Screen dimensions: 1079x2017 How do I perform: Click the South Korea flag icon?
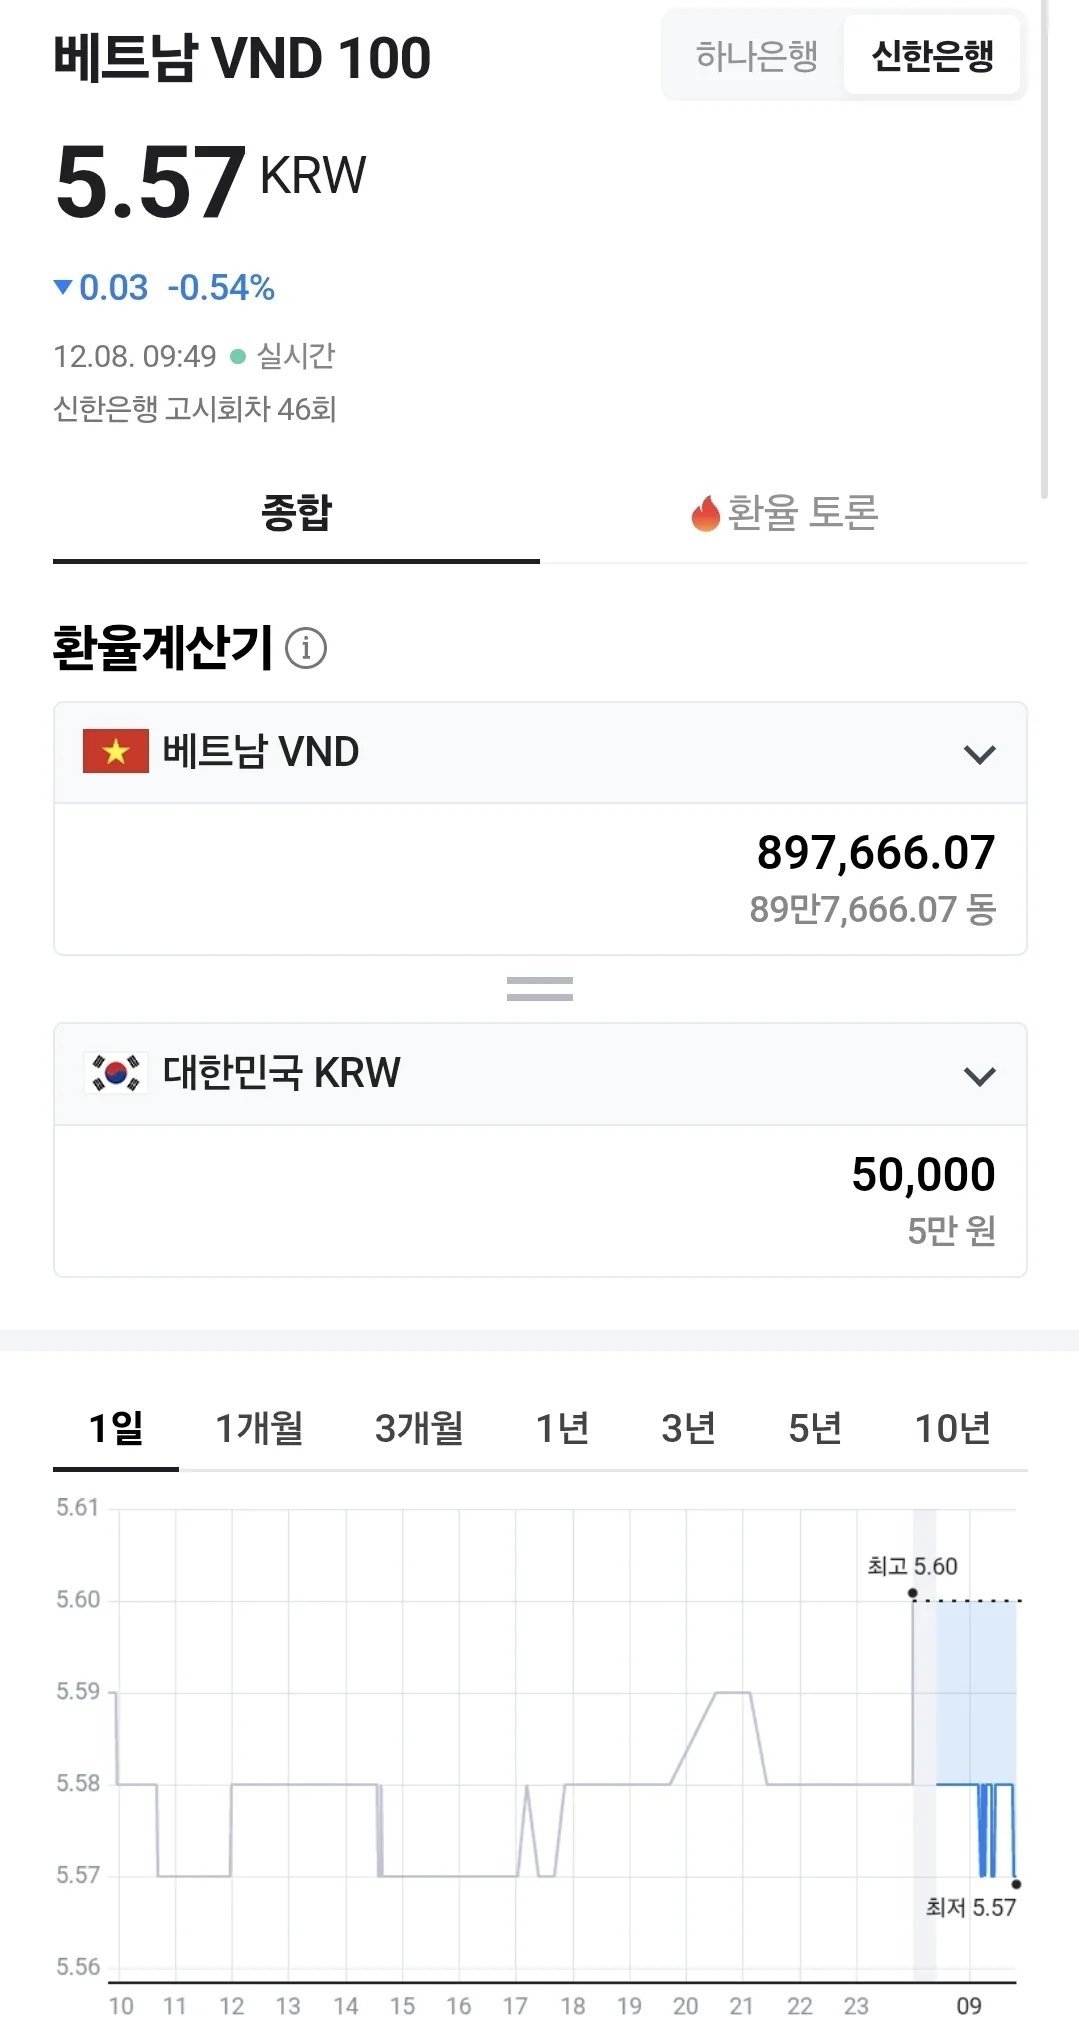pyautogui.click(x=116, y=1073)
